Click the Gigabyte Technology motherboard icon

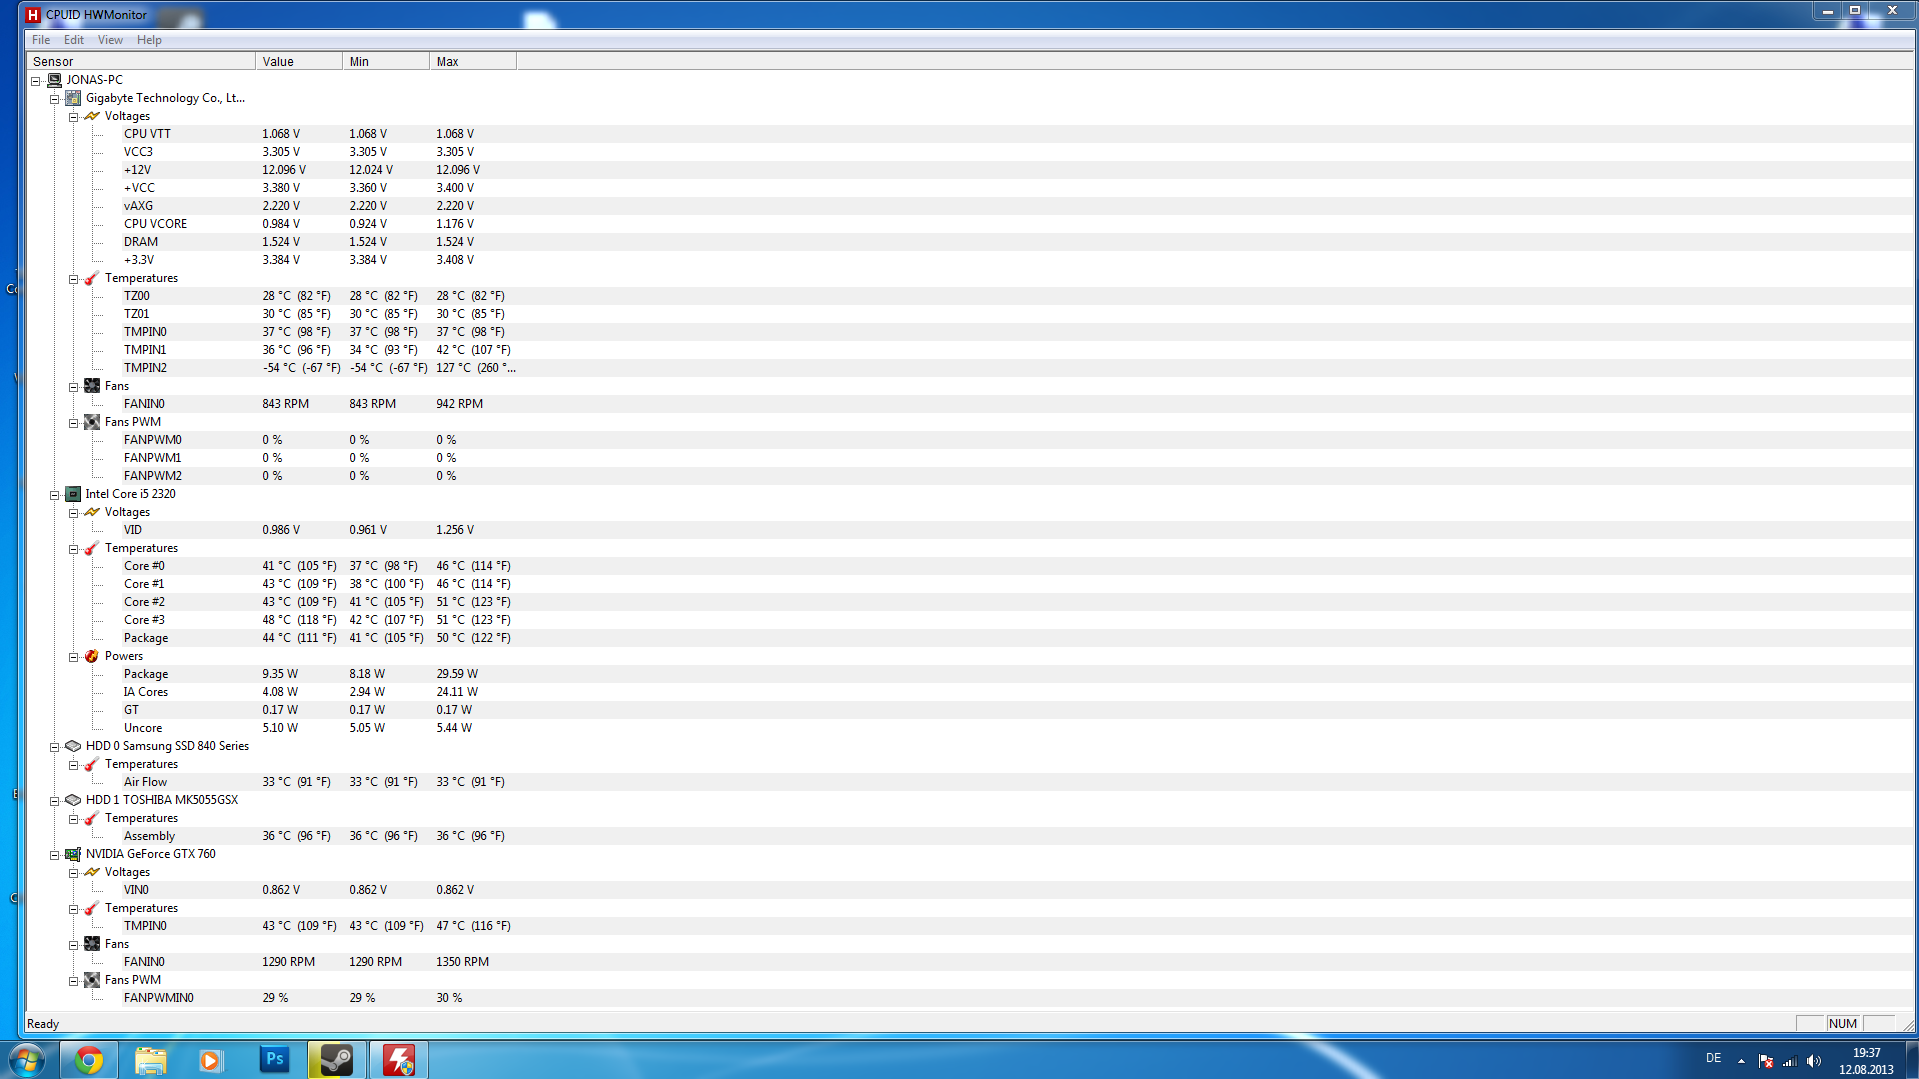[73, 98]
